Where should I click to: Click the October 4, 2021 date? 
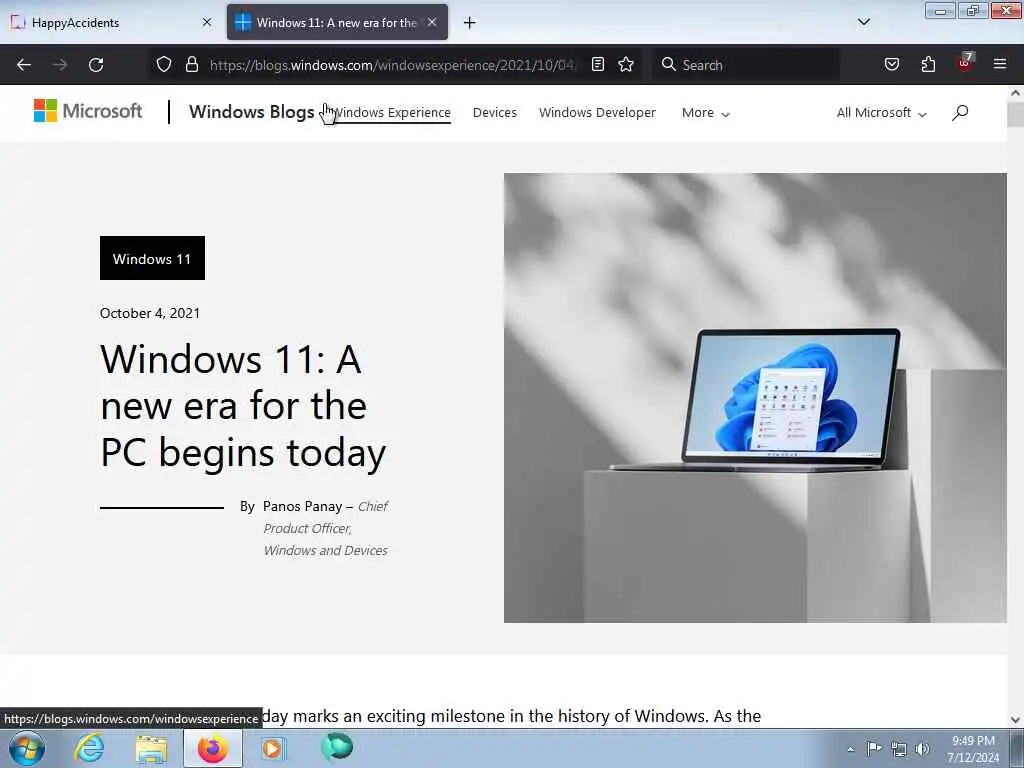150,313
